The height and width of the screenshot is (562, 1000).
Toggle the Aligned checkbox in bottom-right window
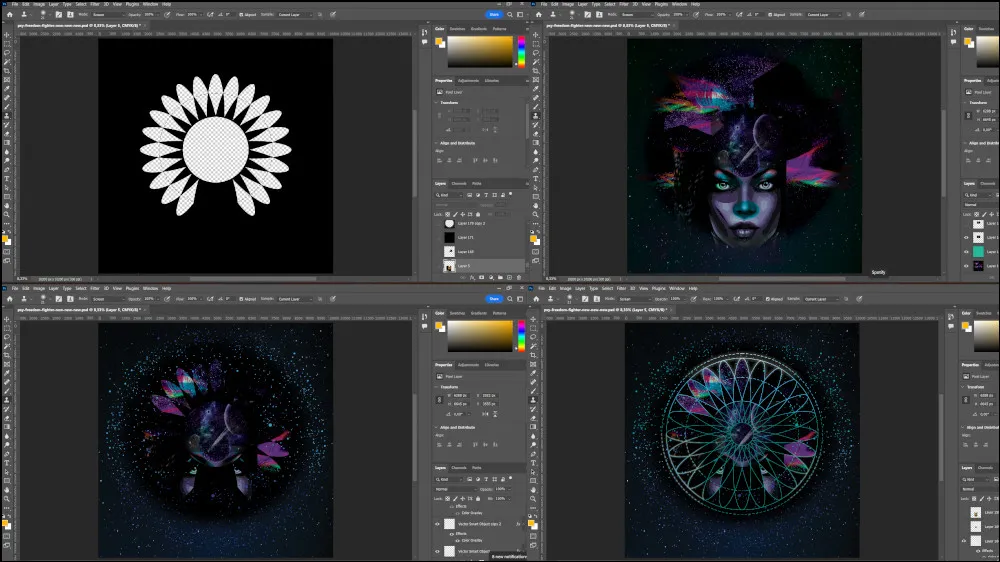pyautogui.click(x=767, y=299)
